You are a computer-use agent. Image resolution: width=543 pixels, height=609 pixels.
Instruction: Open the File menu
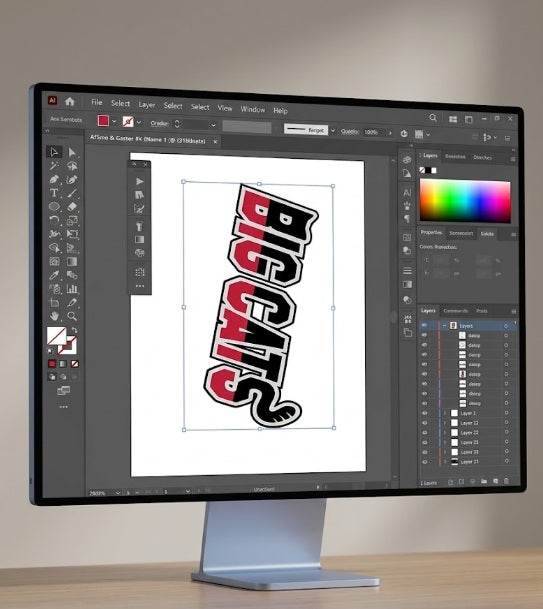pyautogui.click(x=97, y=103)
